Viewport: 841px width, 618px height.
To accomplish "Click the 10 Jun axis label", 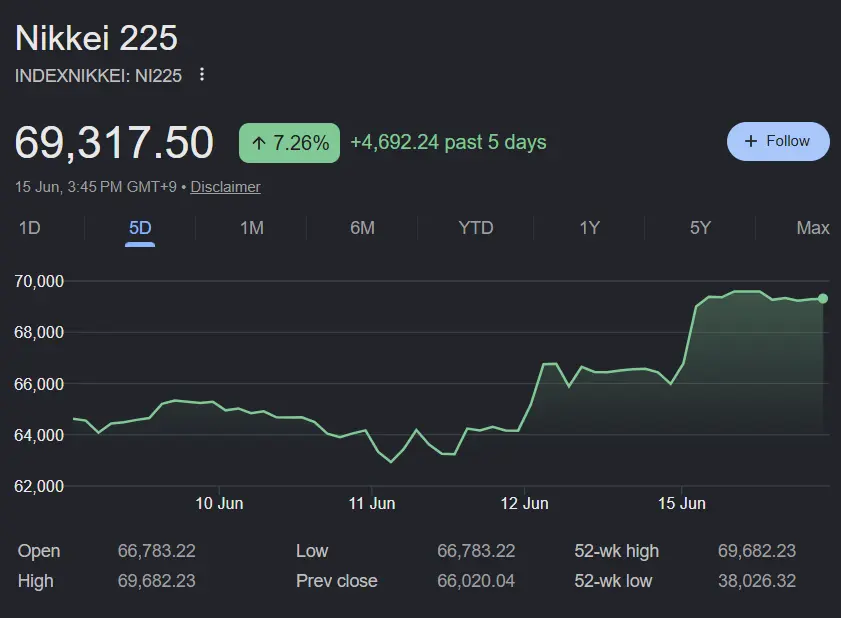I will [219, 503].
